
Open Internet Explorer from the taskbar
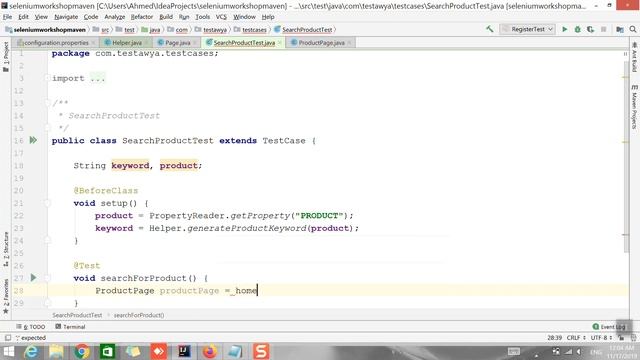point(31,351)
